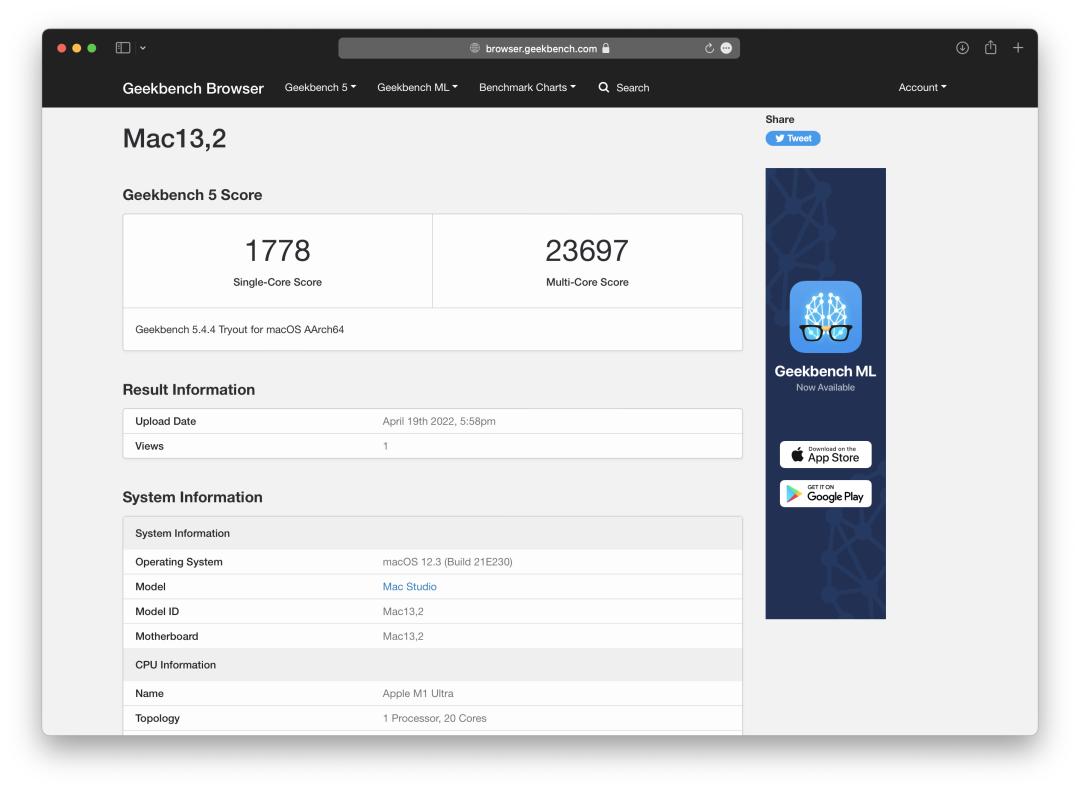This screenshot has height=791, width=1080.
Task: Click upload date April 19th 2022 value
Action: [x=439, y=421]
